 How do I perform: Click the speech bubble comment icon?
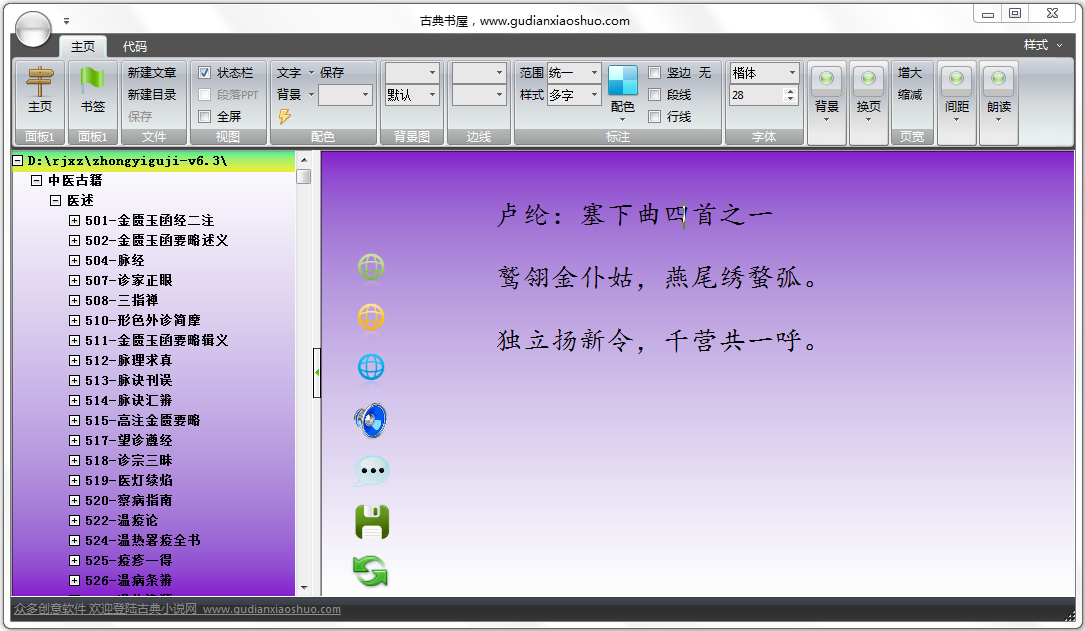(372, 471)
